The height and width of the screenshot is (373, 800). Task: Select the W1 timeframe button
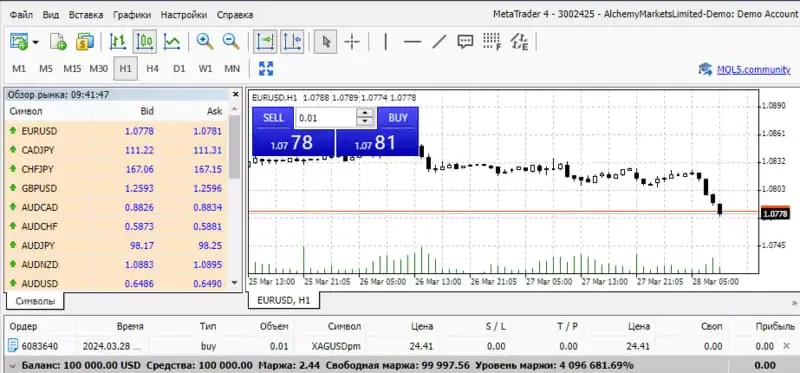coord(206,68)
